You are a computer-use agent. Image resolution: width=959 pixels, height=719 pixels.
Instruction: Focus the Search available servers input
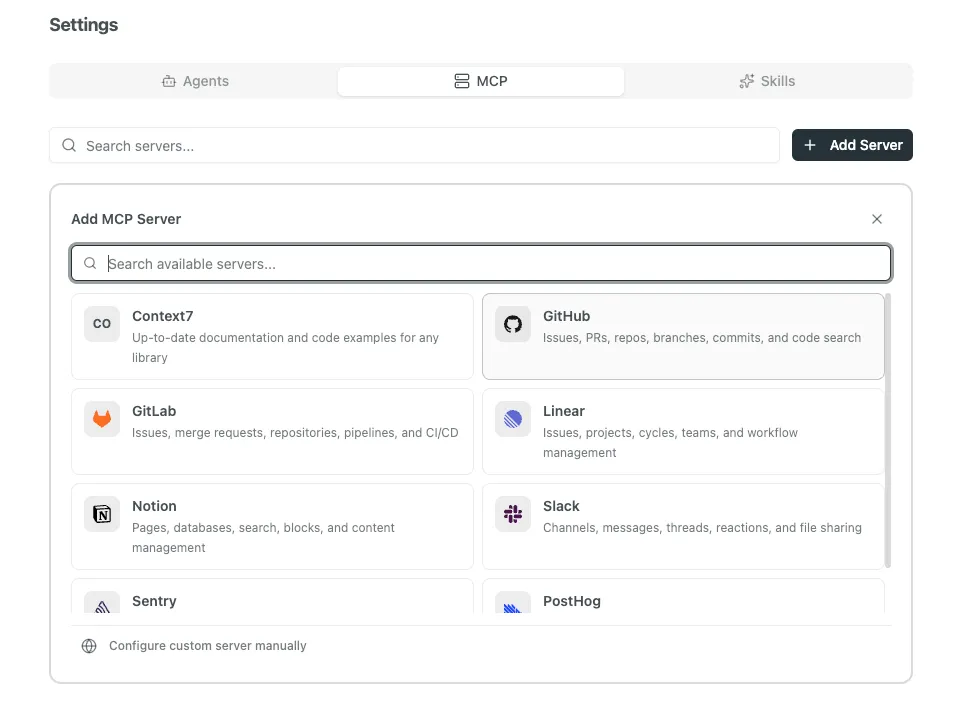481,264
